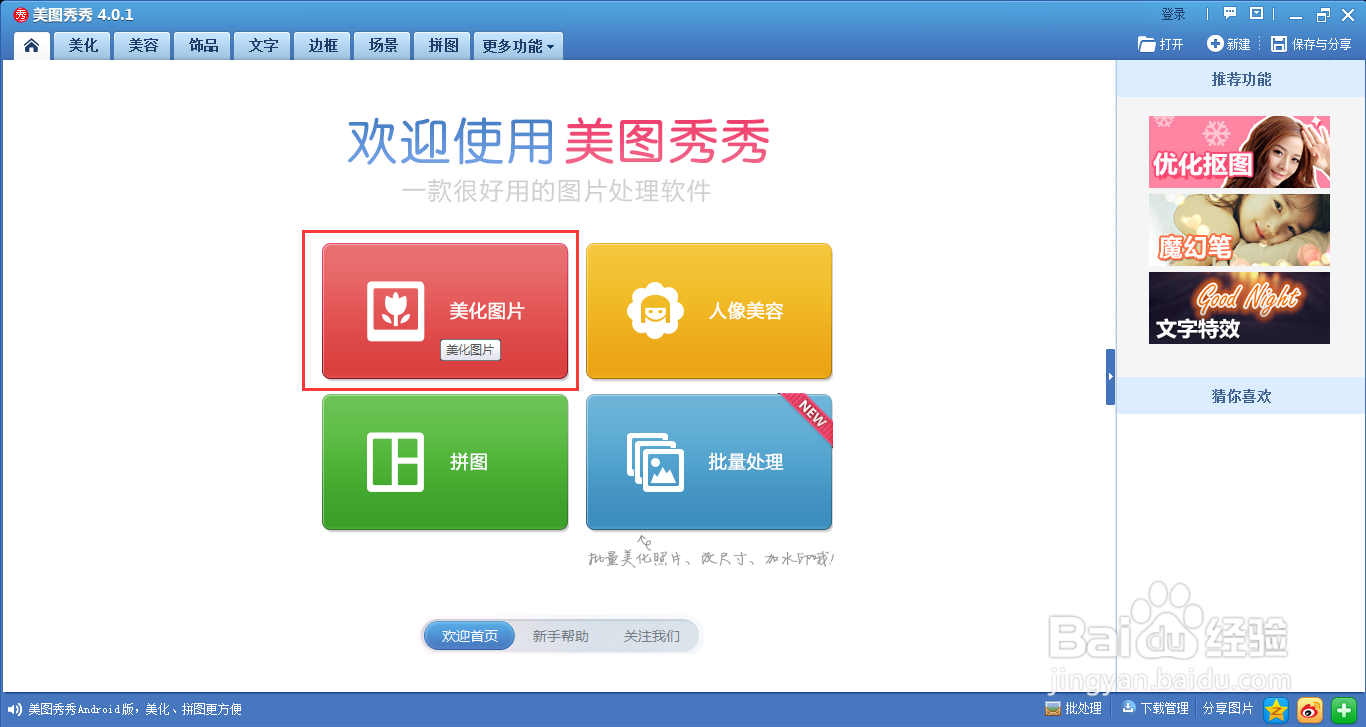Select the 文字 tab
The width and height of the screenshot is (1366, 727).
263,46
